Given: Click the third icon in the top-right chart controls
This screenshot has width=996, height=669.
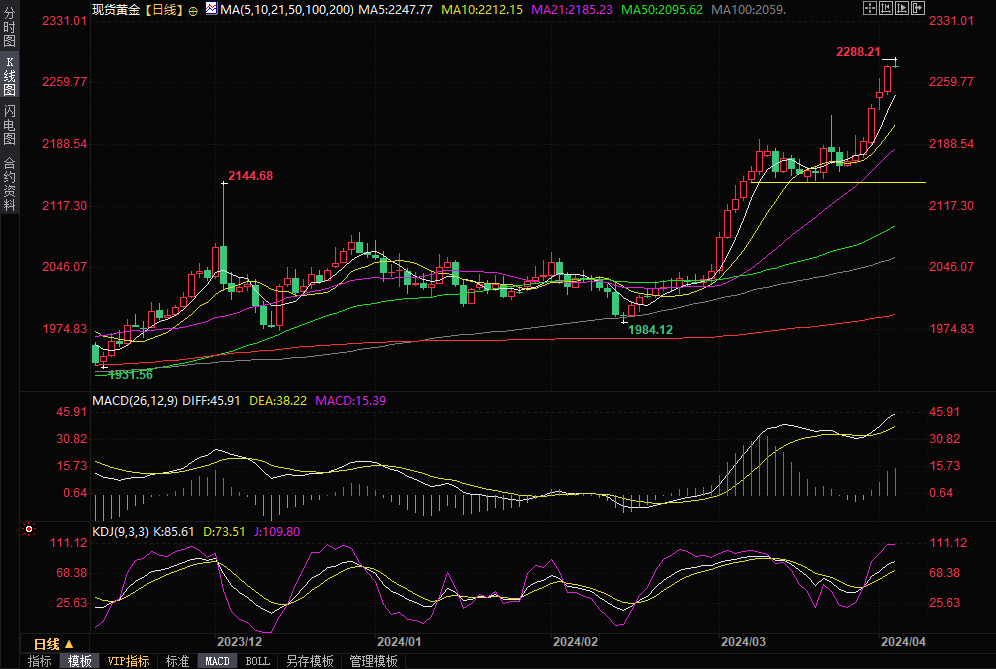Looking at the screenshot, I should [x=900, y=9].
